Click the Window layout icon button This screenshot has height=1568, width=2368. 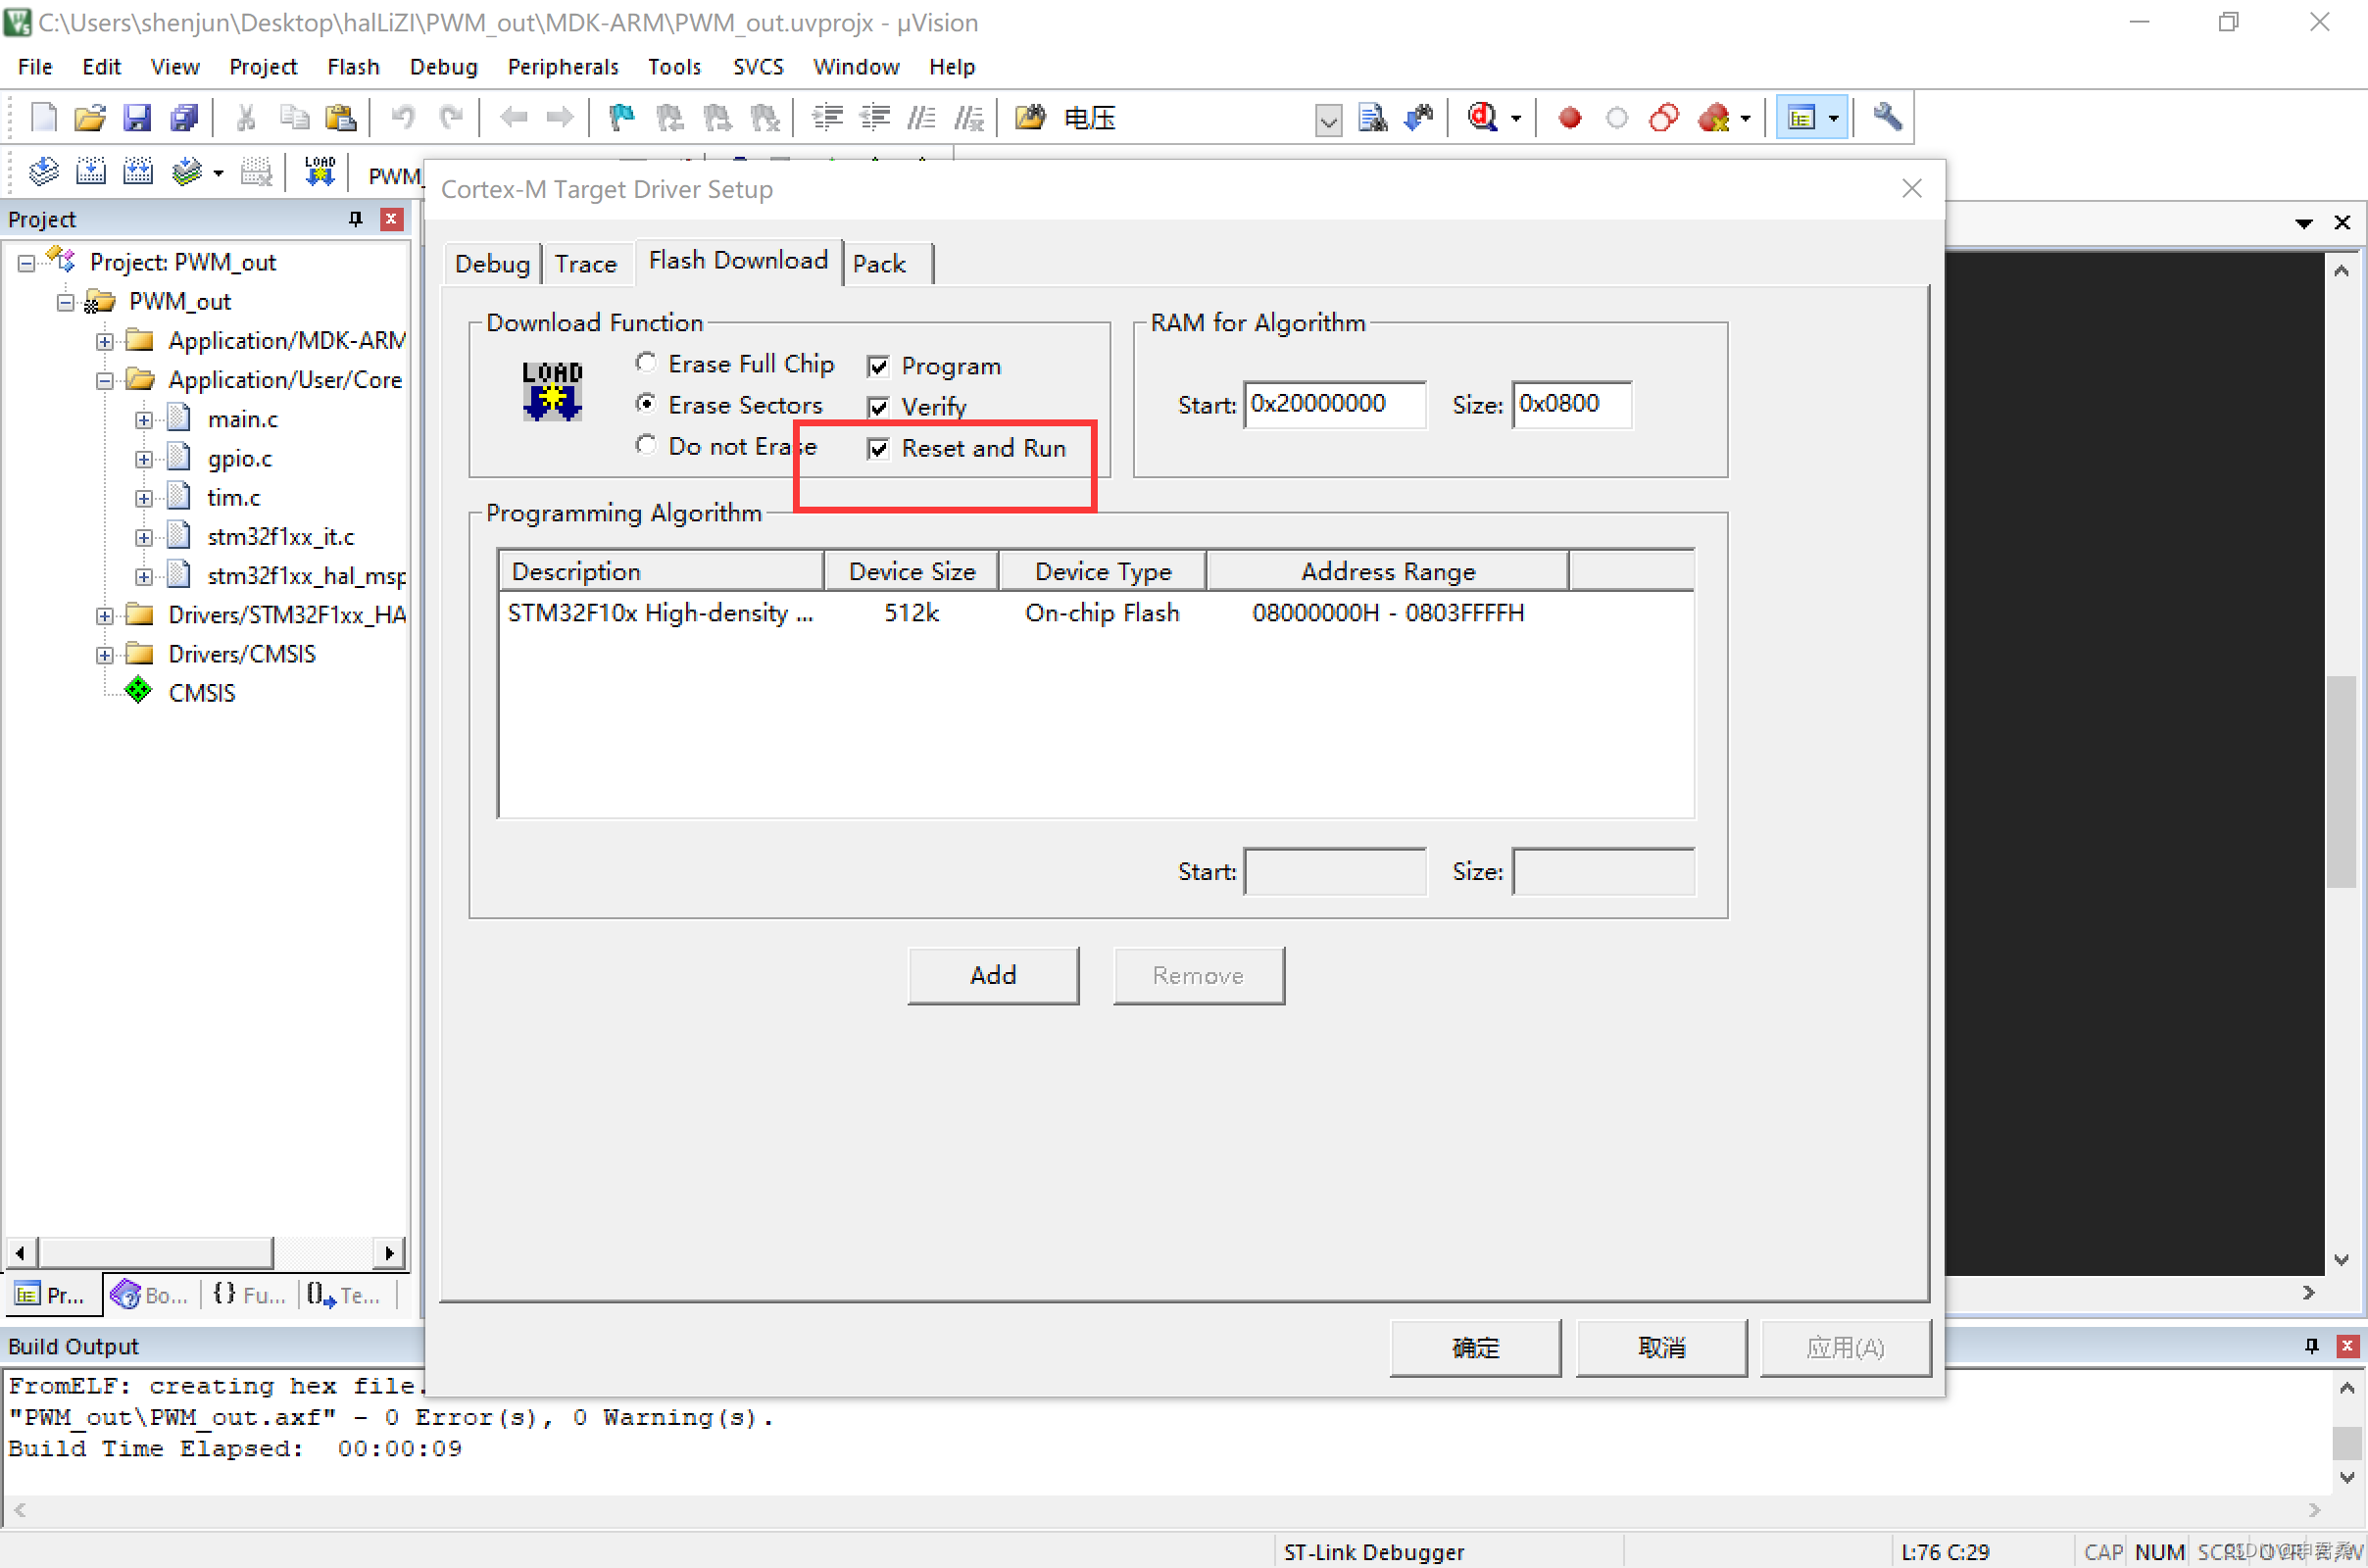pos(1802,118)
